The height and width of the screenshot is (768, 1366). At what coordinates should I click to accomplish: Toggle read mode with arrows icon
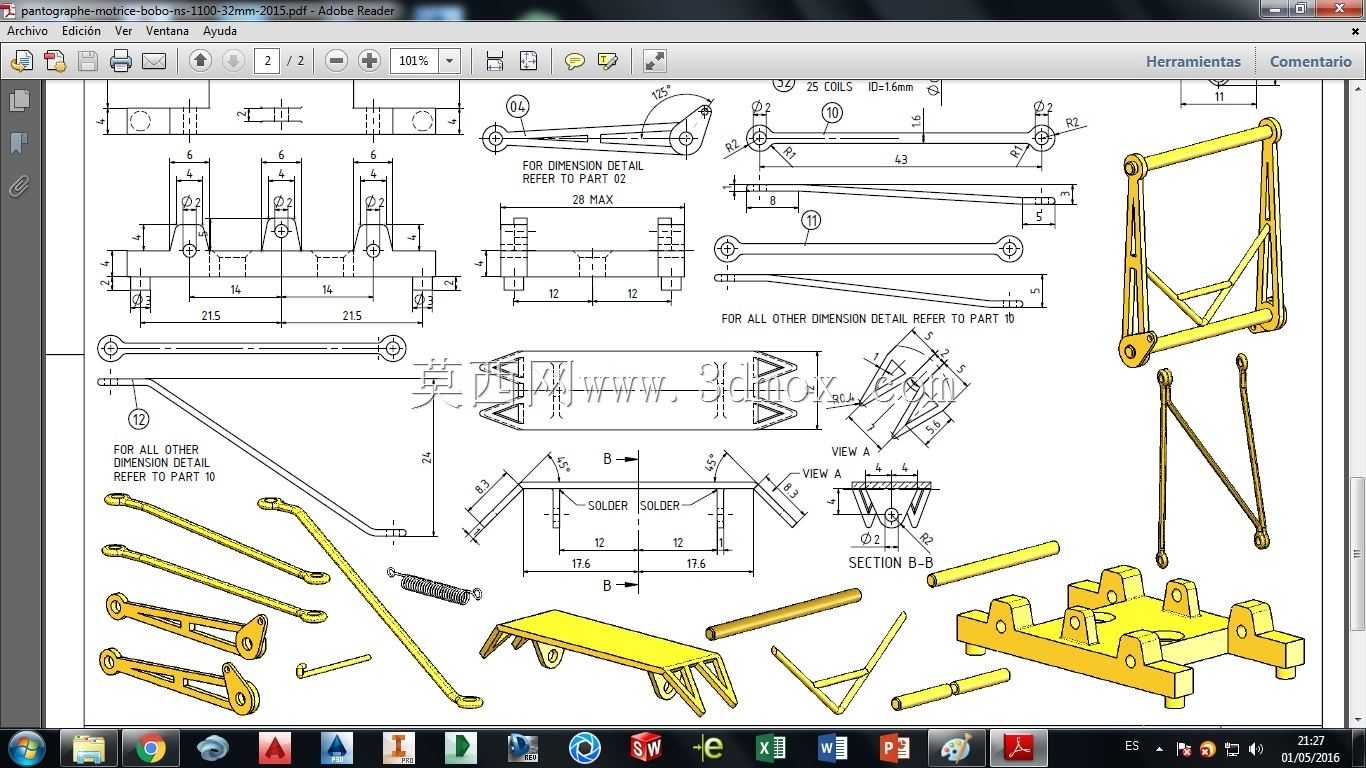[x=654, y=61]
